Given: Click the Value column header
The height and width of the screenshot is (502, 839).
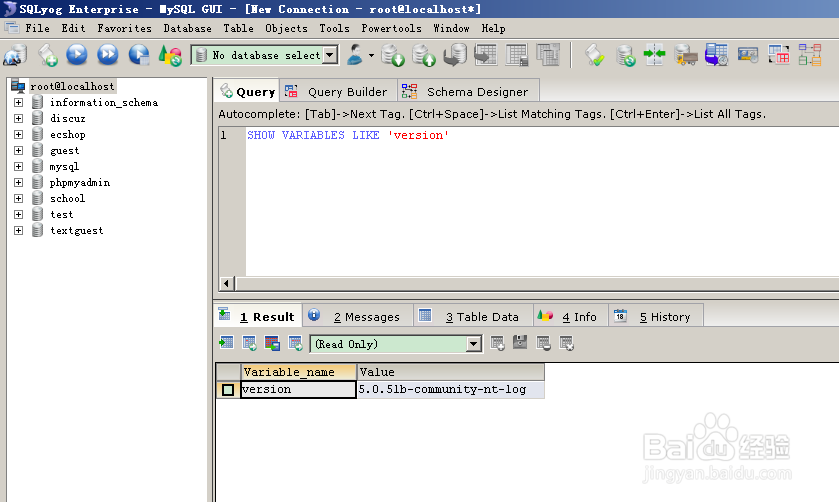Looking at the screenshot, I should point(451,372).
